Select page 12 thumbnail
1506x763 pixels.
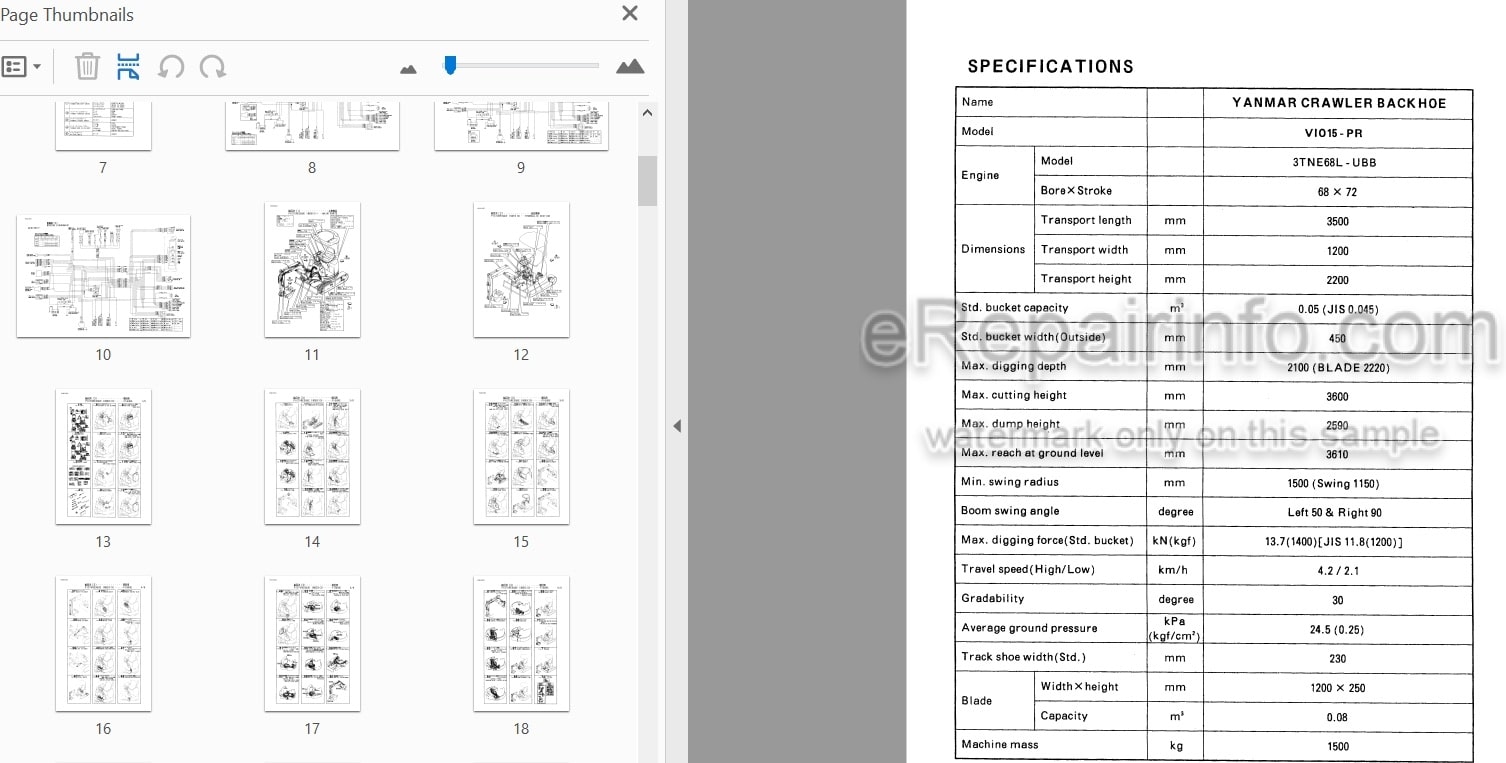521,270
